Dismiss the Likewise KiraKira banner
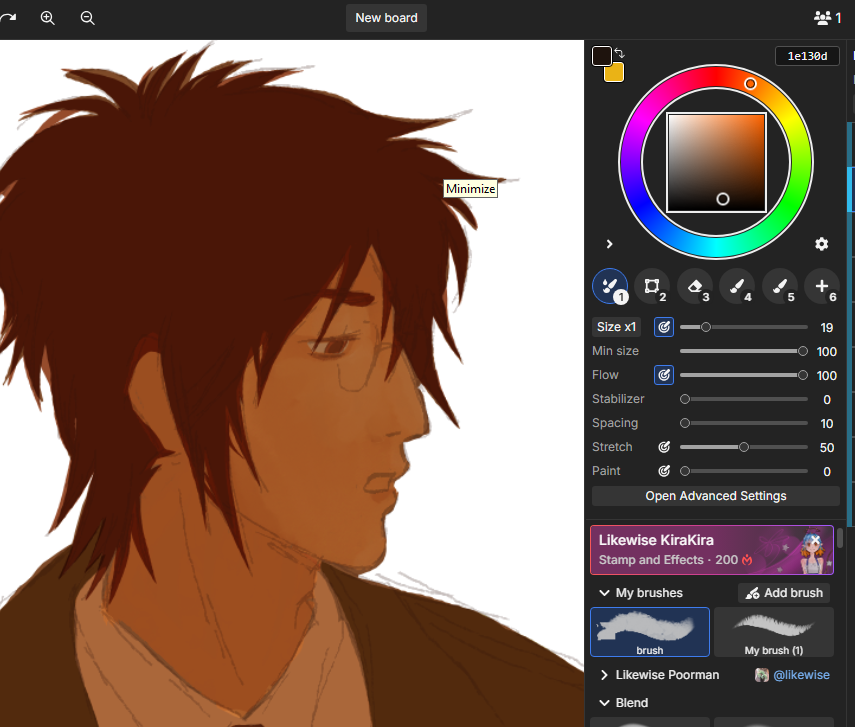The height and width of the screenshot is (727, 855). point(815,539)
